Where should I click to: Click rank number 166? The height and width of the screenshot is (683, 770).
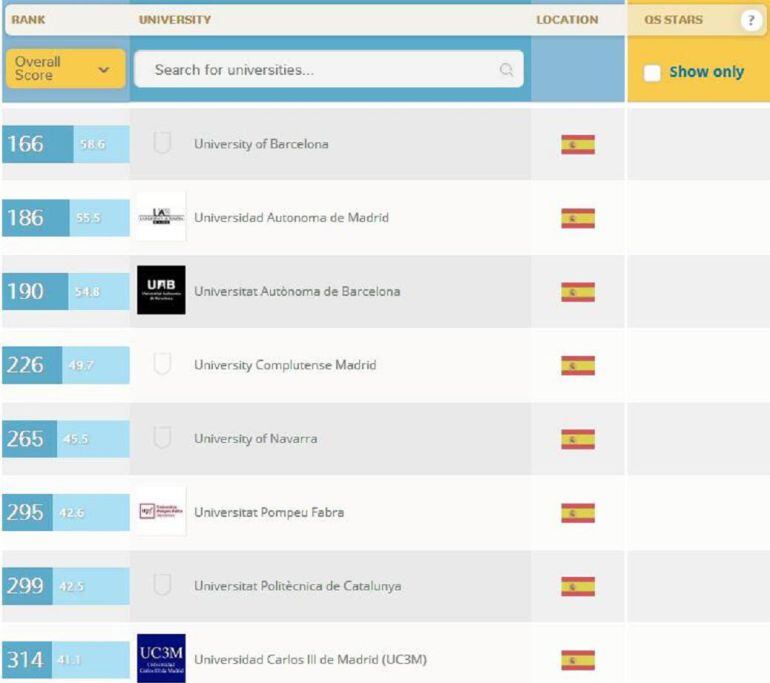click(x=26, y=144)
